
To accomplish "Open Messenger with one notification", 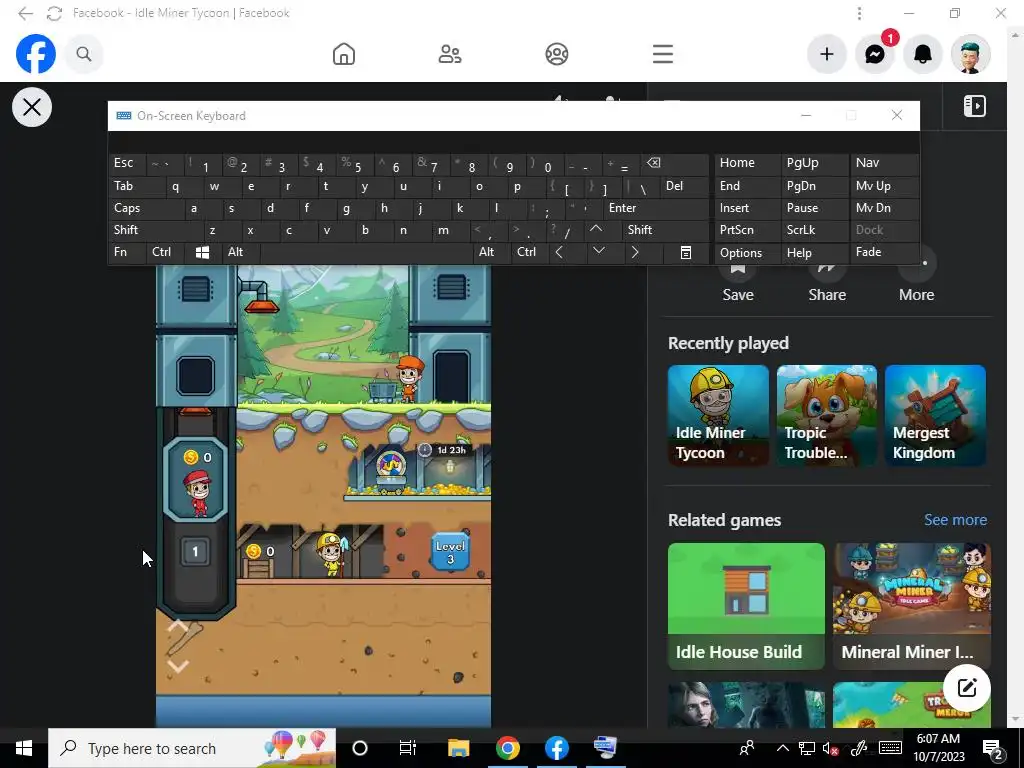I will click(875, 54).
